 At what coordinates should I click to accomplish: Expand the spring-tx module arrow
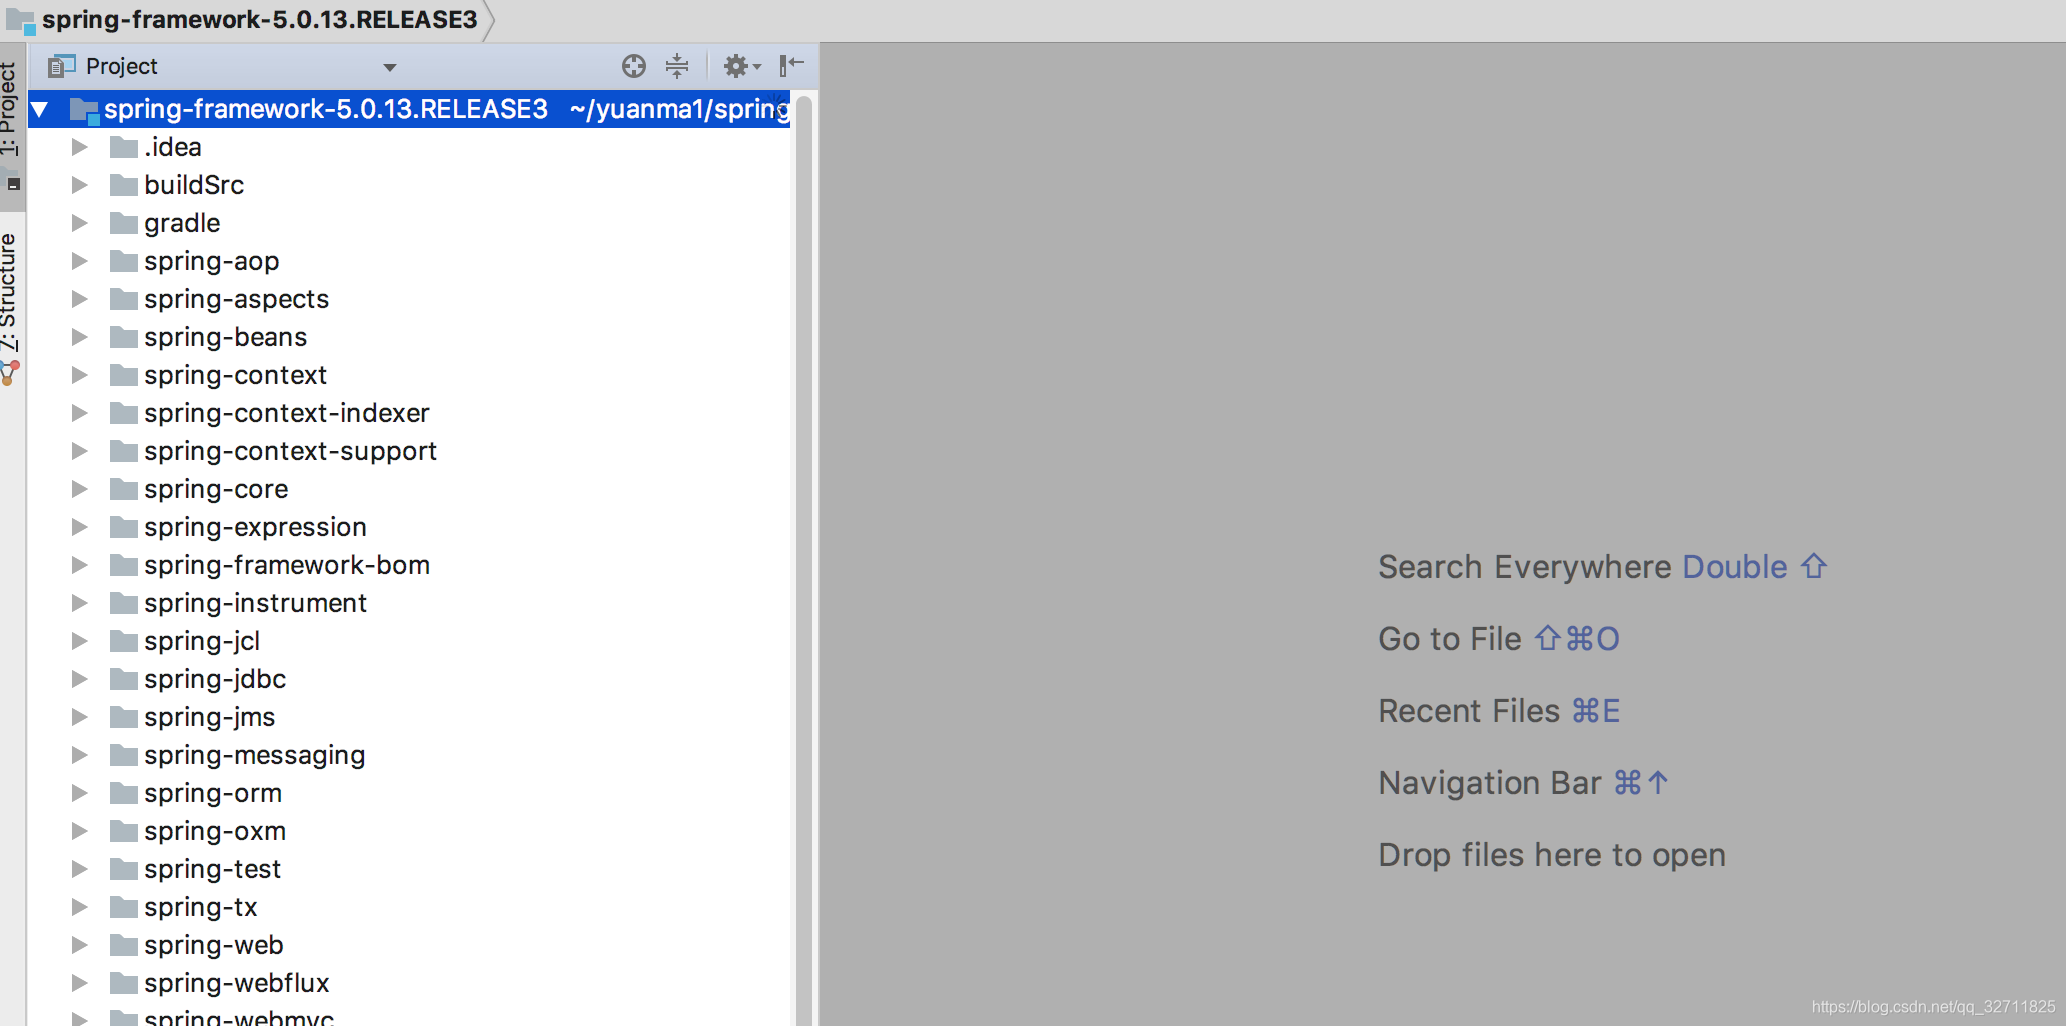click(80, 907)
